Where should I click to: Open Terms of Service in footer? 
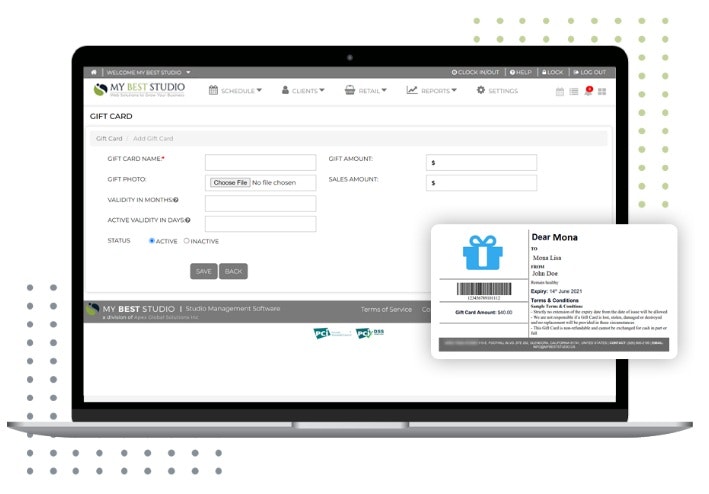(386, 309)
